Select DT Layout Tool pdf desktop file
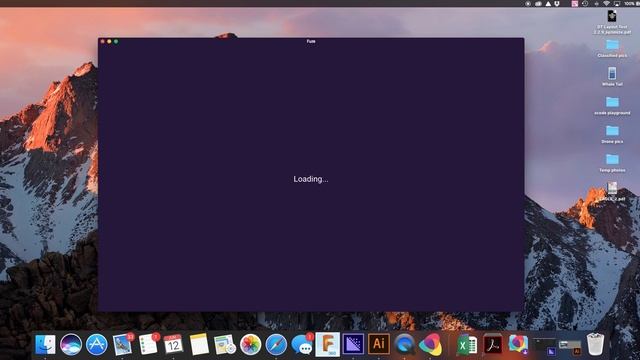The image size is (640, 360). click(x=612, y=22)
